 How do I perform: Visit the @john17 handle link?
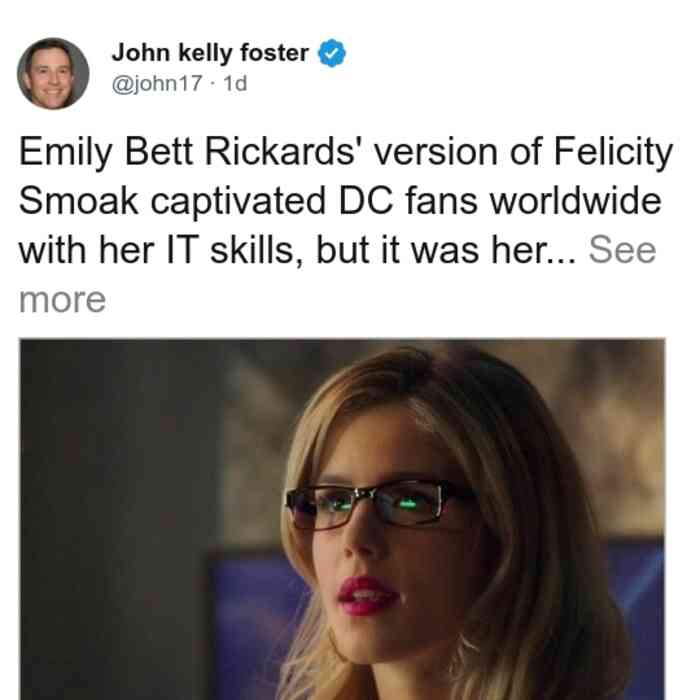157,83
